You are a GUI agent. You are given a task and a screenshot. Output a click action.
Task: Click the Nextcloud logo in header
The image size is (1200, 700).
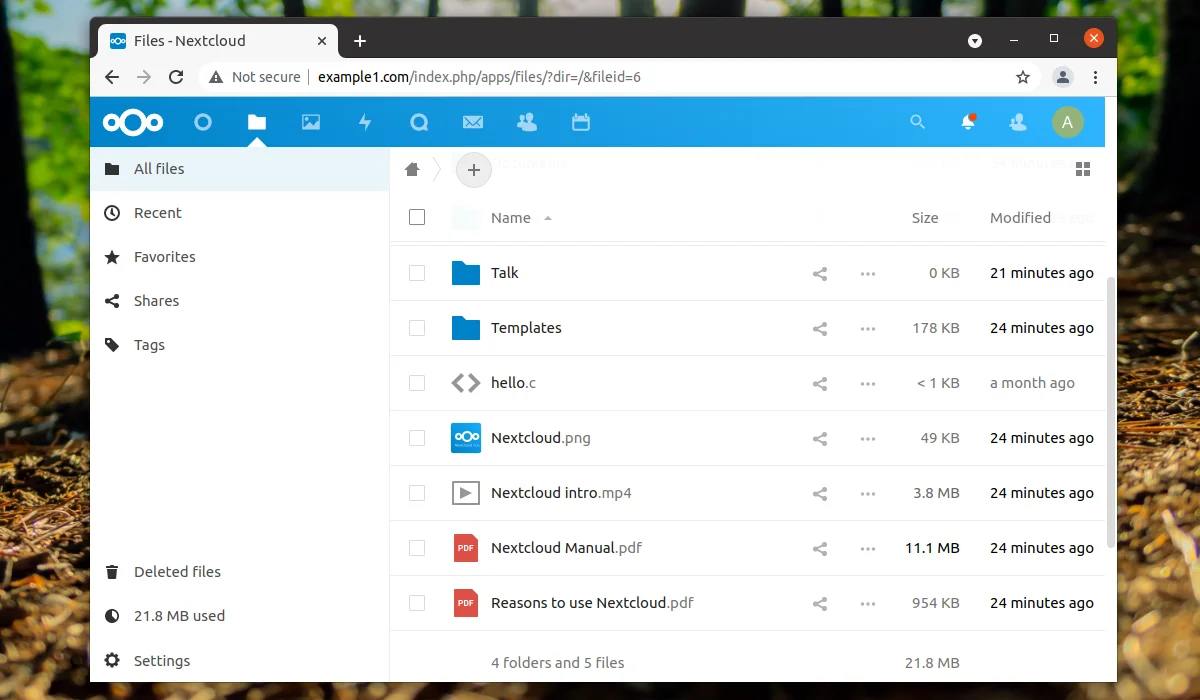pyautogui.click(x=133, y=122)
